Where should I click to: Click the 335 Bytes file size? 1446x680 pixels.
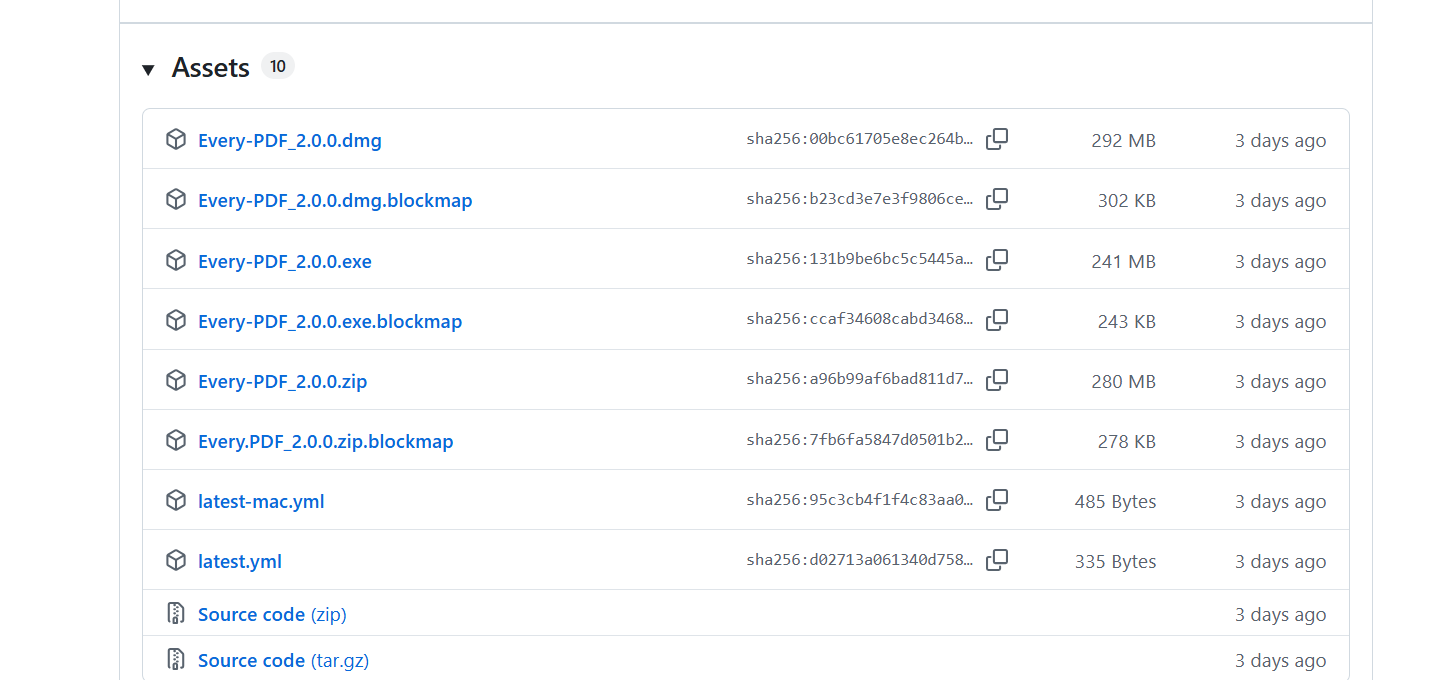point(1115,562)
